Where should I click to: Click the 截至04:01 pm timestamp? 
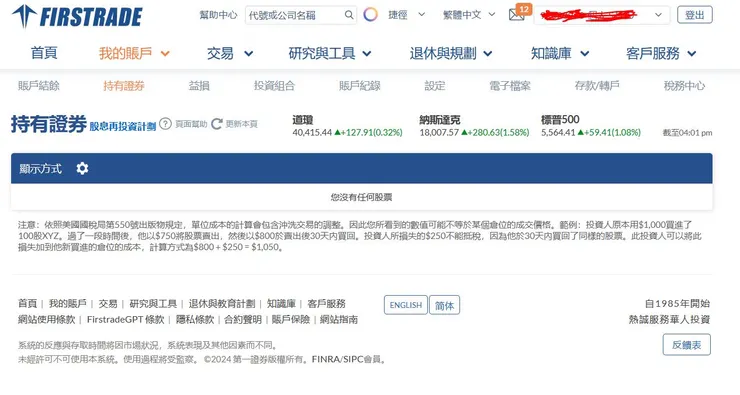[x=687, y=133]
